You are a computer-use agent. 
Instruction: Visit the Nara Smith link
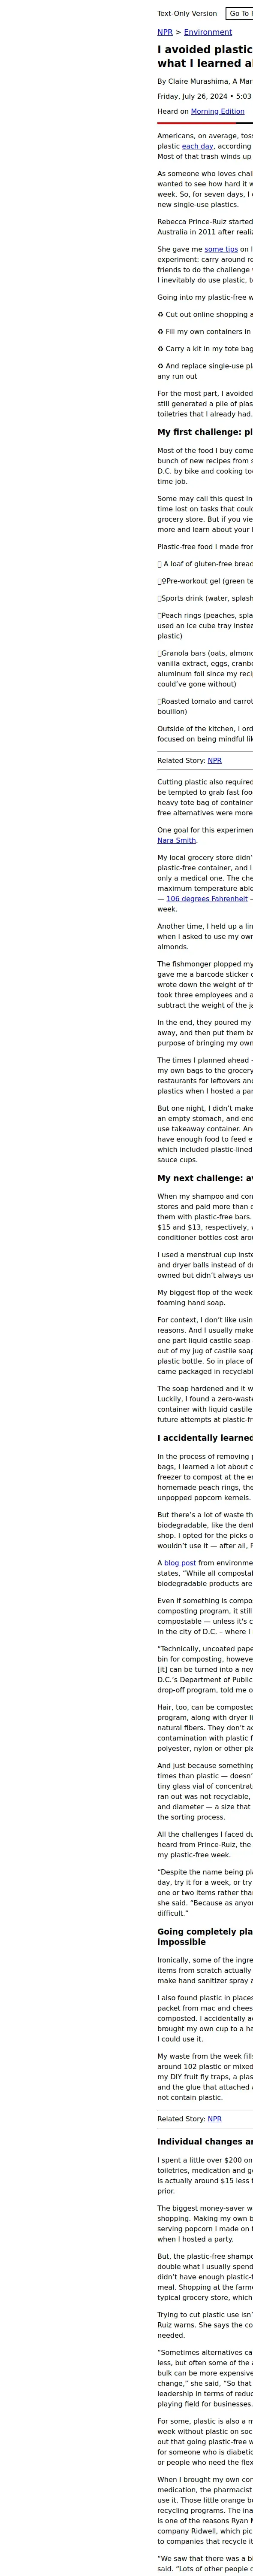click(x=177, y=841)
